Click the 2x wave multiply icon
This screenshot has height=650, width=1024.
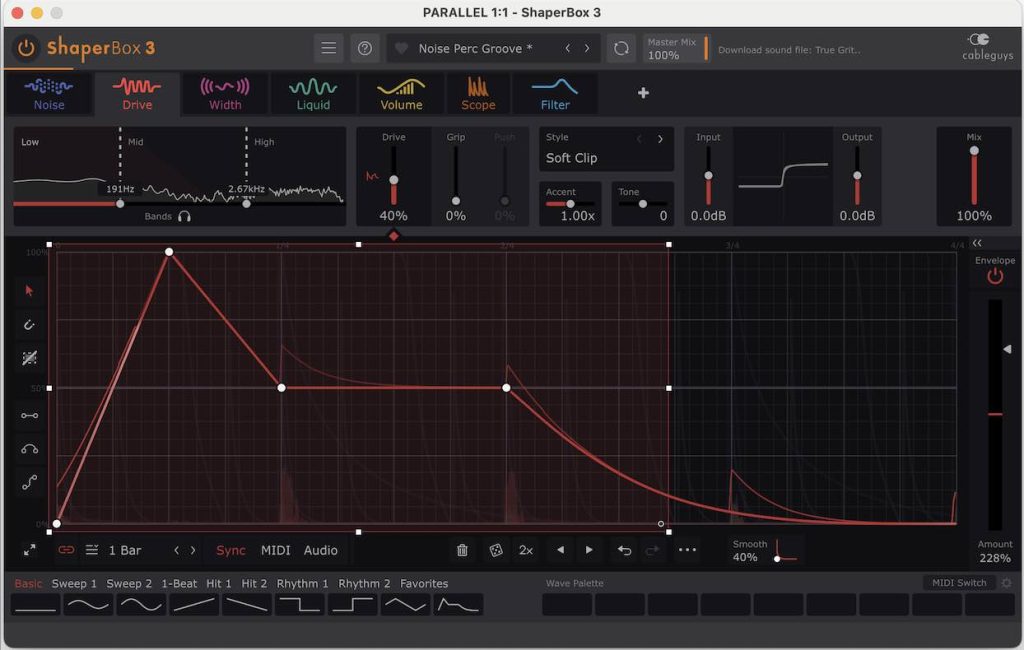525,550
